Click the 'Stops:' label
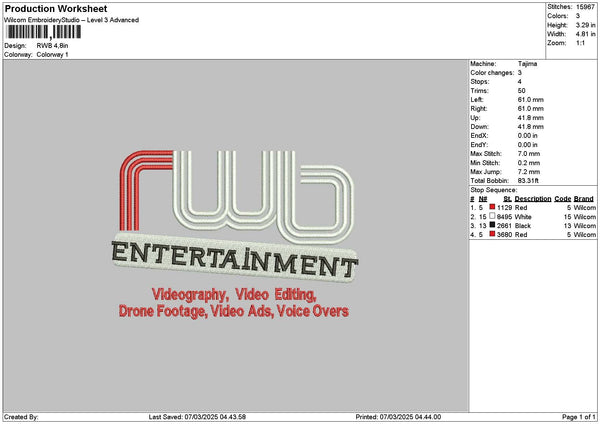This screenshot has height=424, width=600. pyautogui.click(x=480, y=82)
